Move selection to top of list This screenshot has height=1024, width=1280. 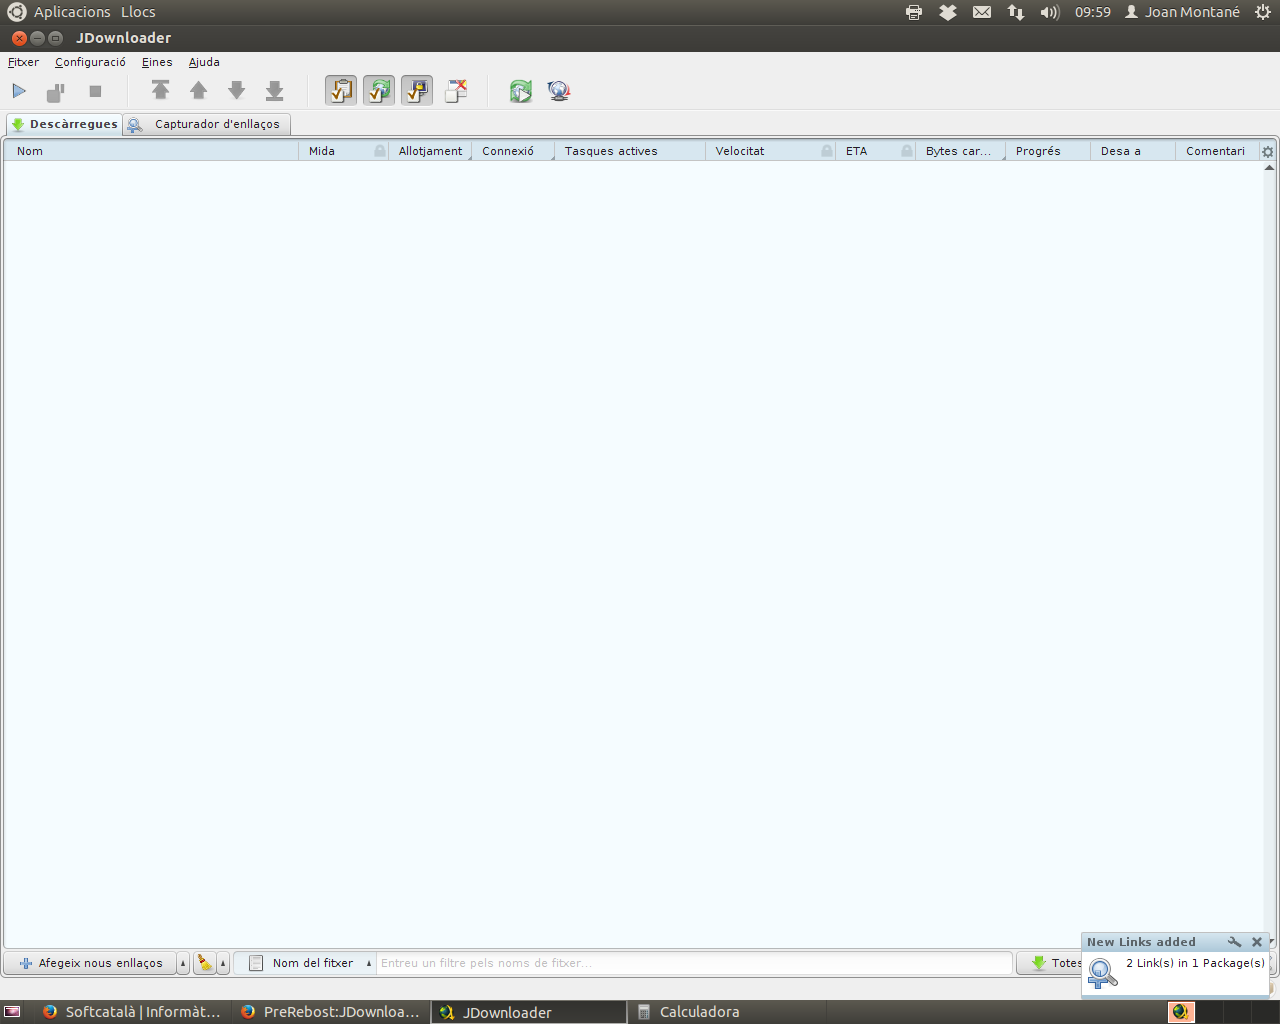pos(160,91)
